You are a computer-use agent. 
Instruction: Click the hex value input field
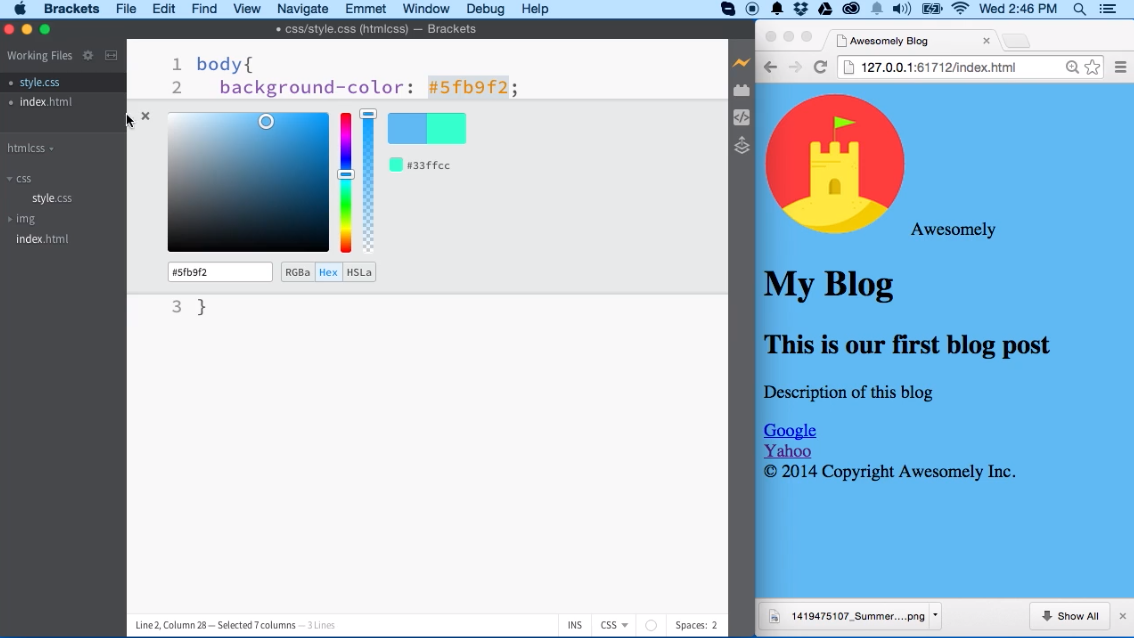coord(219,271)
